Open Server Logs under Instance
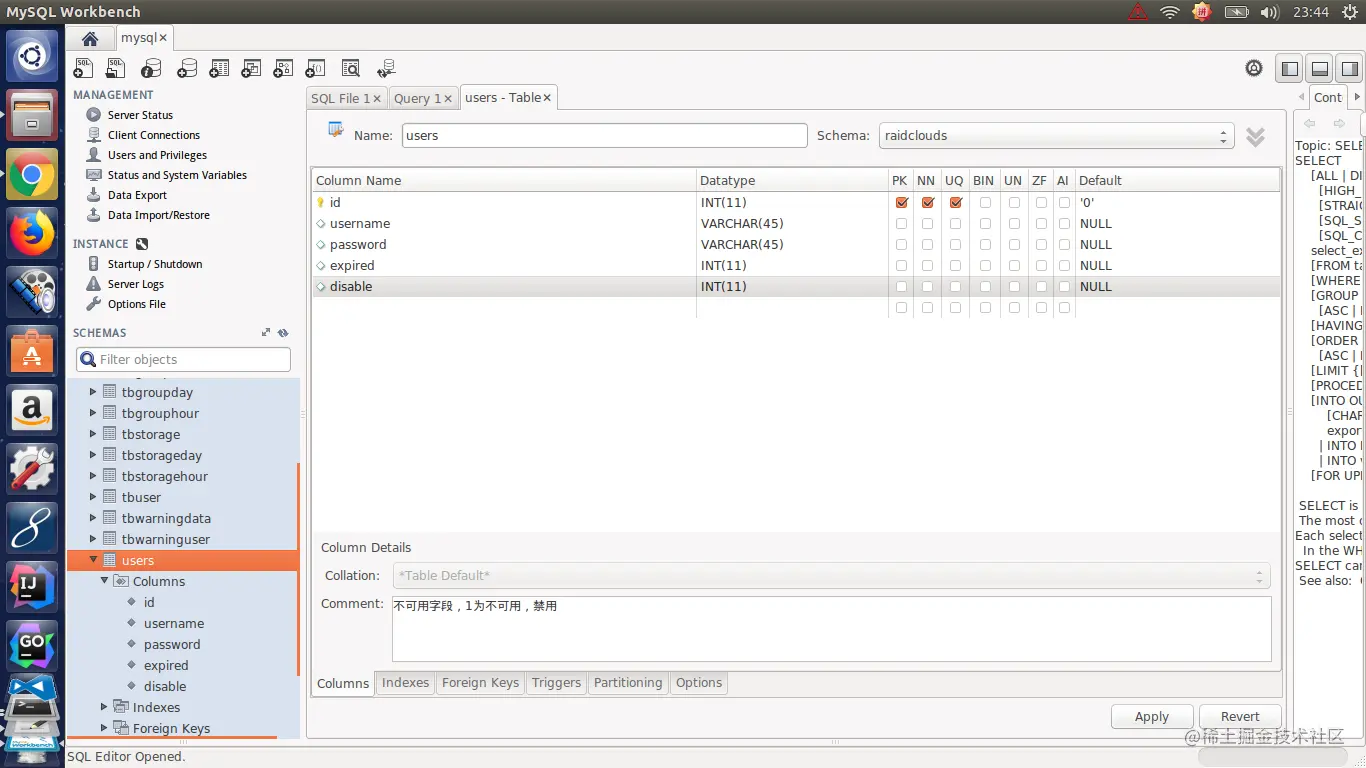The image size is (1366, 768). click(x=135, y=284)
